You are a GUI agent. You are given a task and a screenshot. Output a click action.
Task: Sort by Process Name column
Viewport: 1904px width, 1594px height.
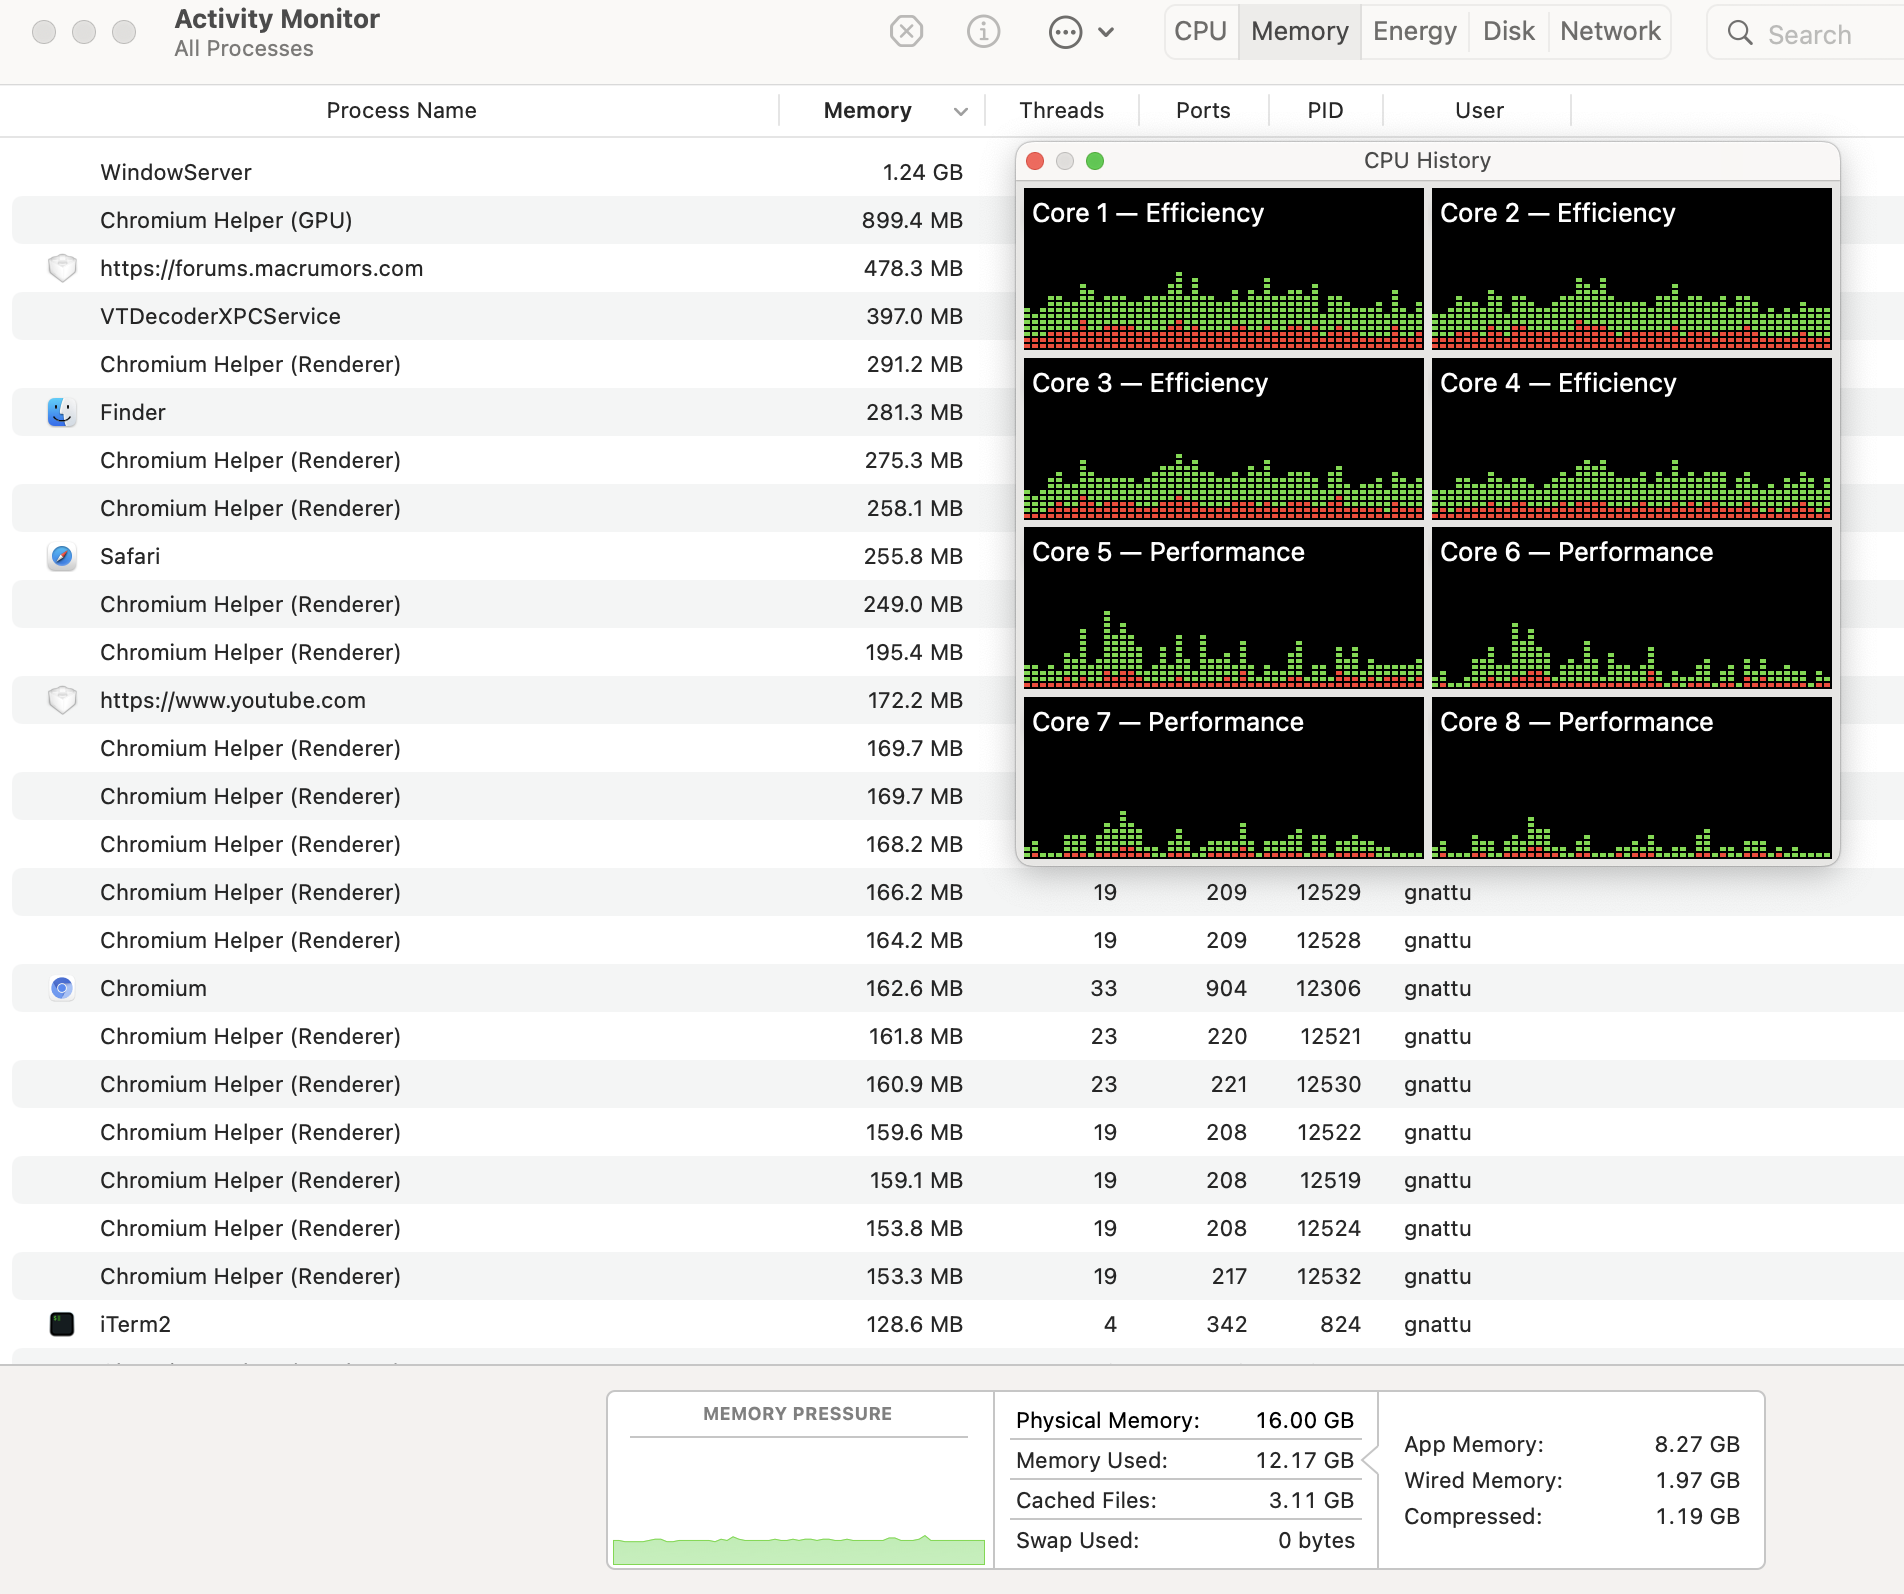click(401, 110)
